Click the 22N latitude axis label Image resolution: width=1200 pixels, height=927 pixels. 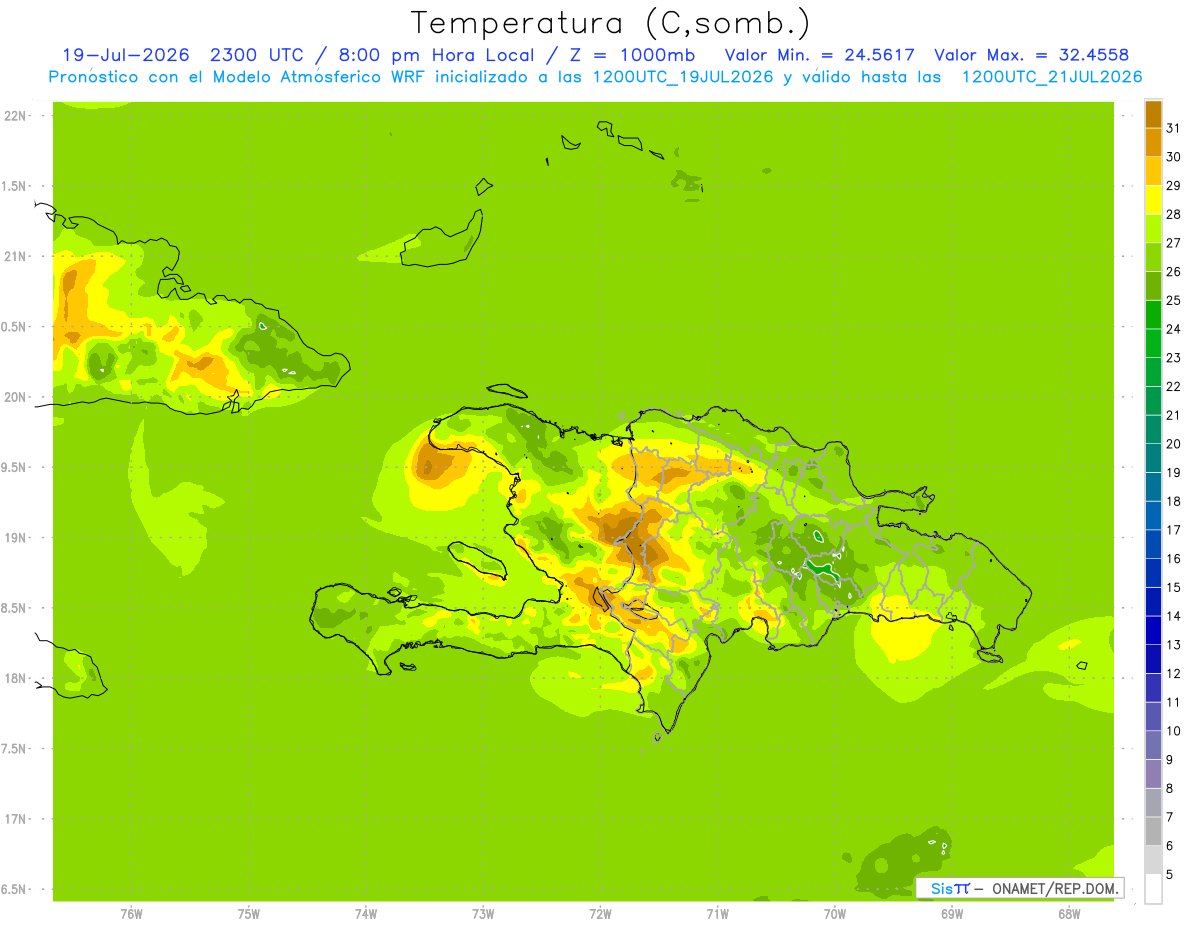(15, 116)
